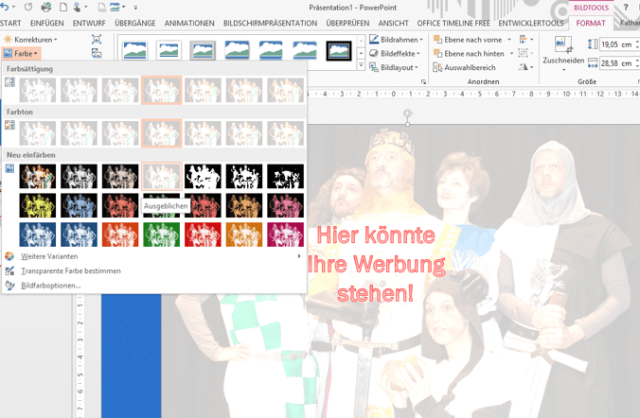Open the Bildeffekte dropdown
Screen dimensions: 640x418
point(395,53)
